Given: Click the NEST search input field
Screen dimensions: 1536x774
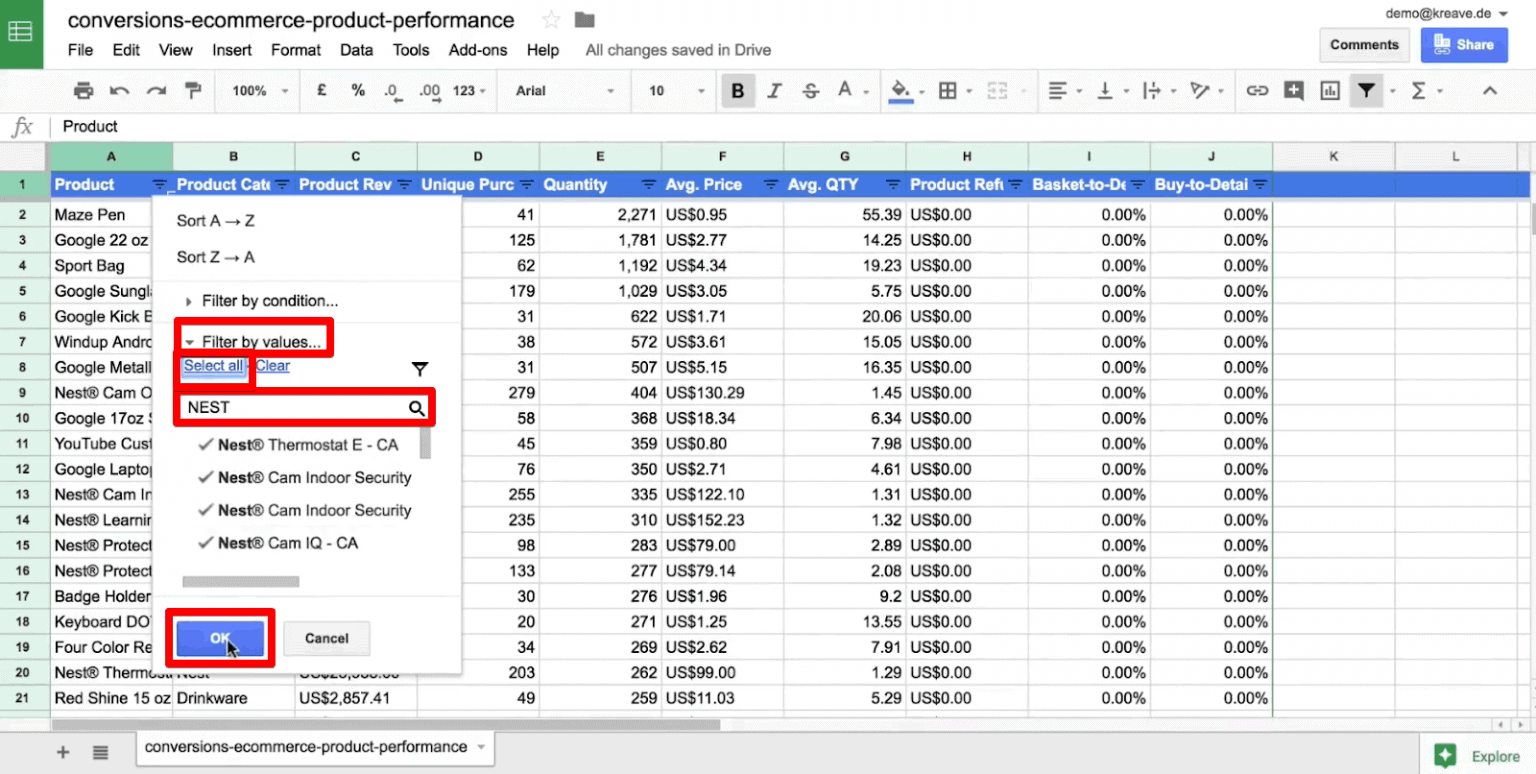Looking at the screenshot, I should click(300, 407).
